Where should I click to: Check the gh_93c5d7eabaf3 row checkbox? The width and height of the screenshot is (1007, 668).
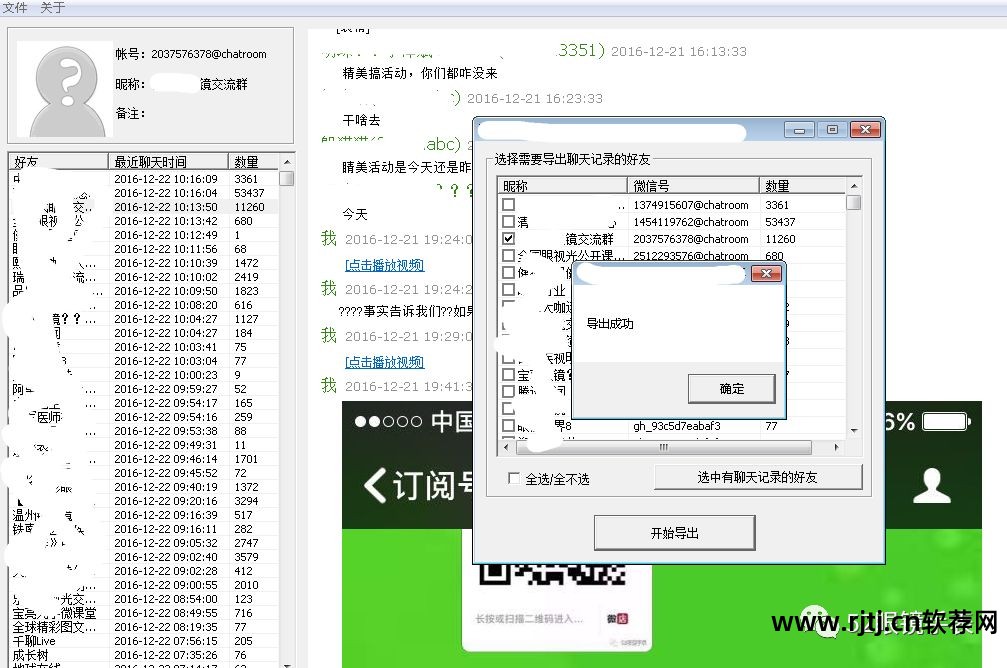509,425
